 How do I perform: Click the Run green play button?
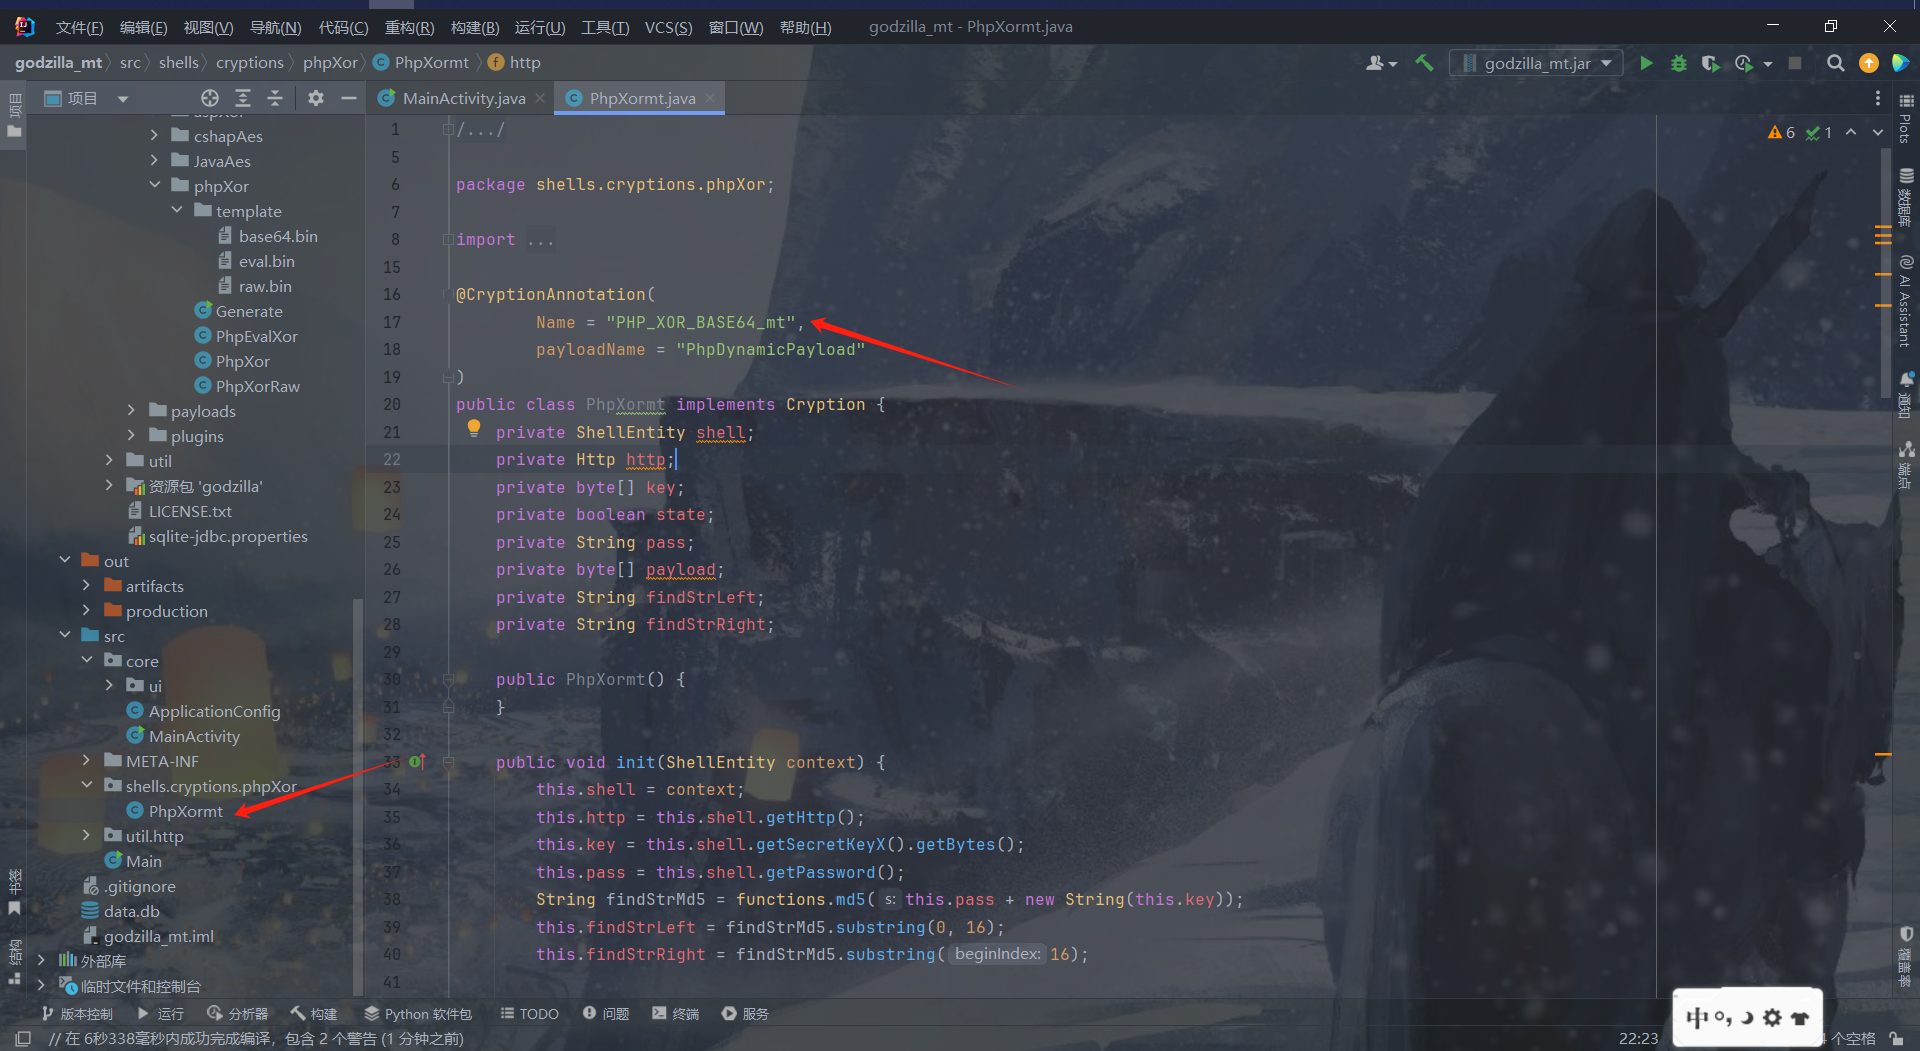[1646, 63]
